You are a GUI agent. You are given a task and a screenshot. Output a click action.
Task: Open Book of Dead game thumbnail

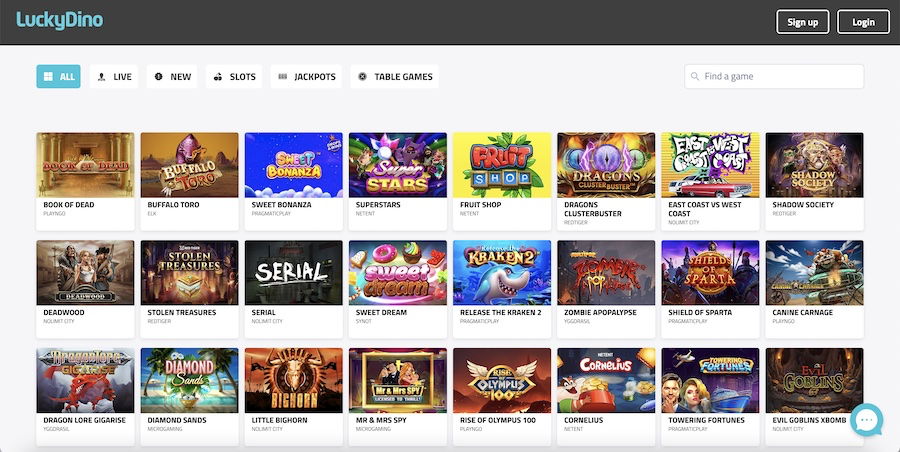click(x=85, y=165)
